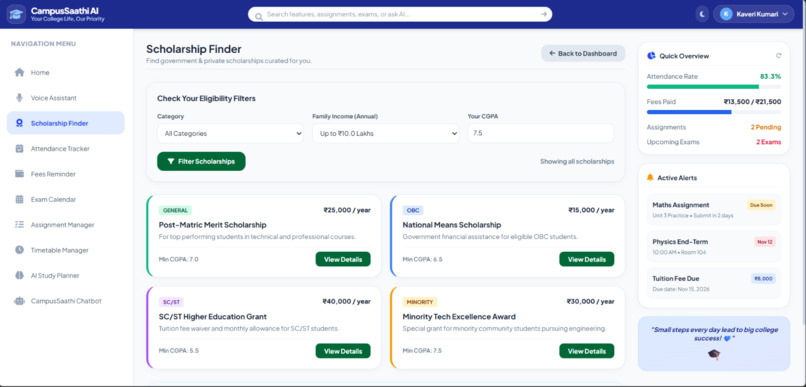
Task: Click the Filter Scholarships button
Action: tap(201, 161)
